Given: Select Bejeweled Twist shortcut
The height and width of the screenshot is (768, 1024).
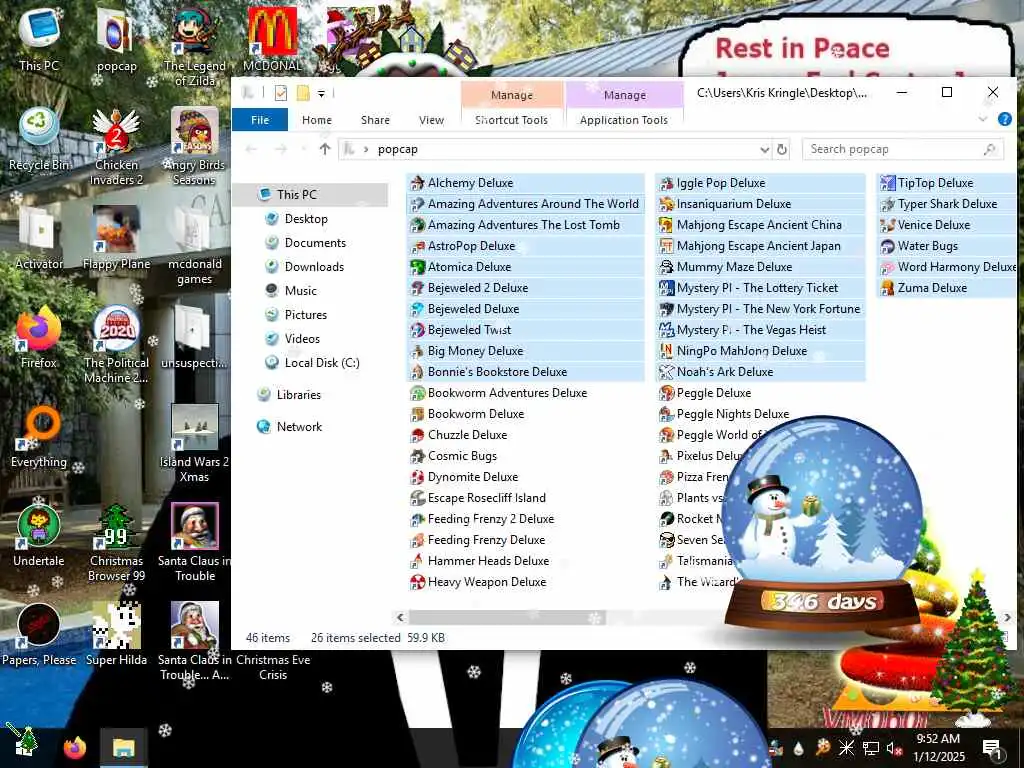Looking at the screenshot, I should 460,330.
